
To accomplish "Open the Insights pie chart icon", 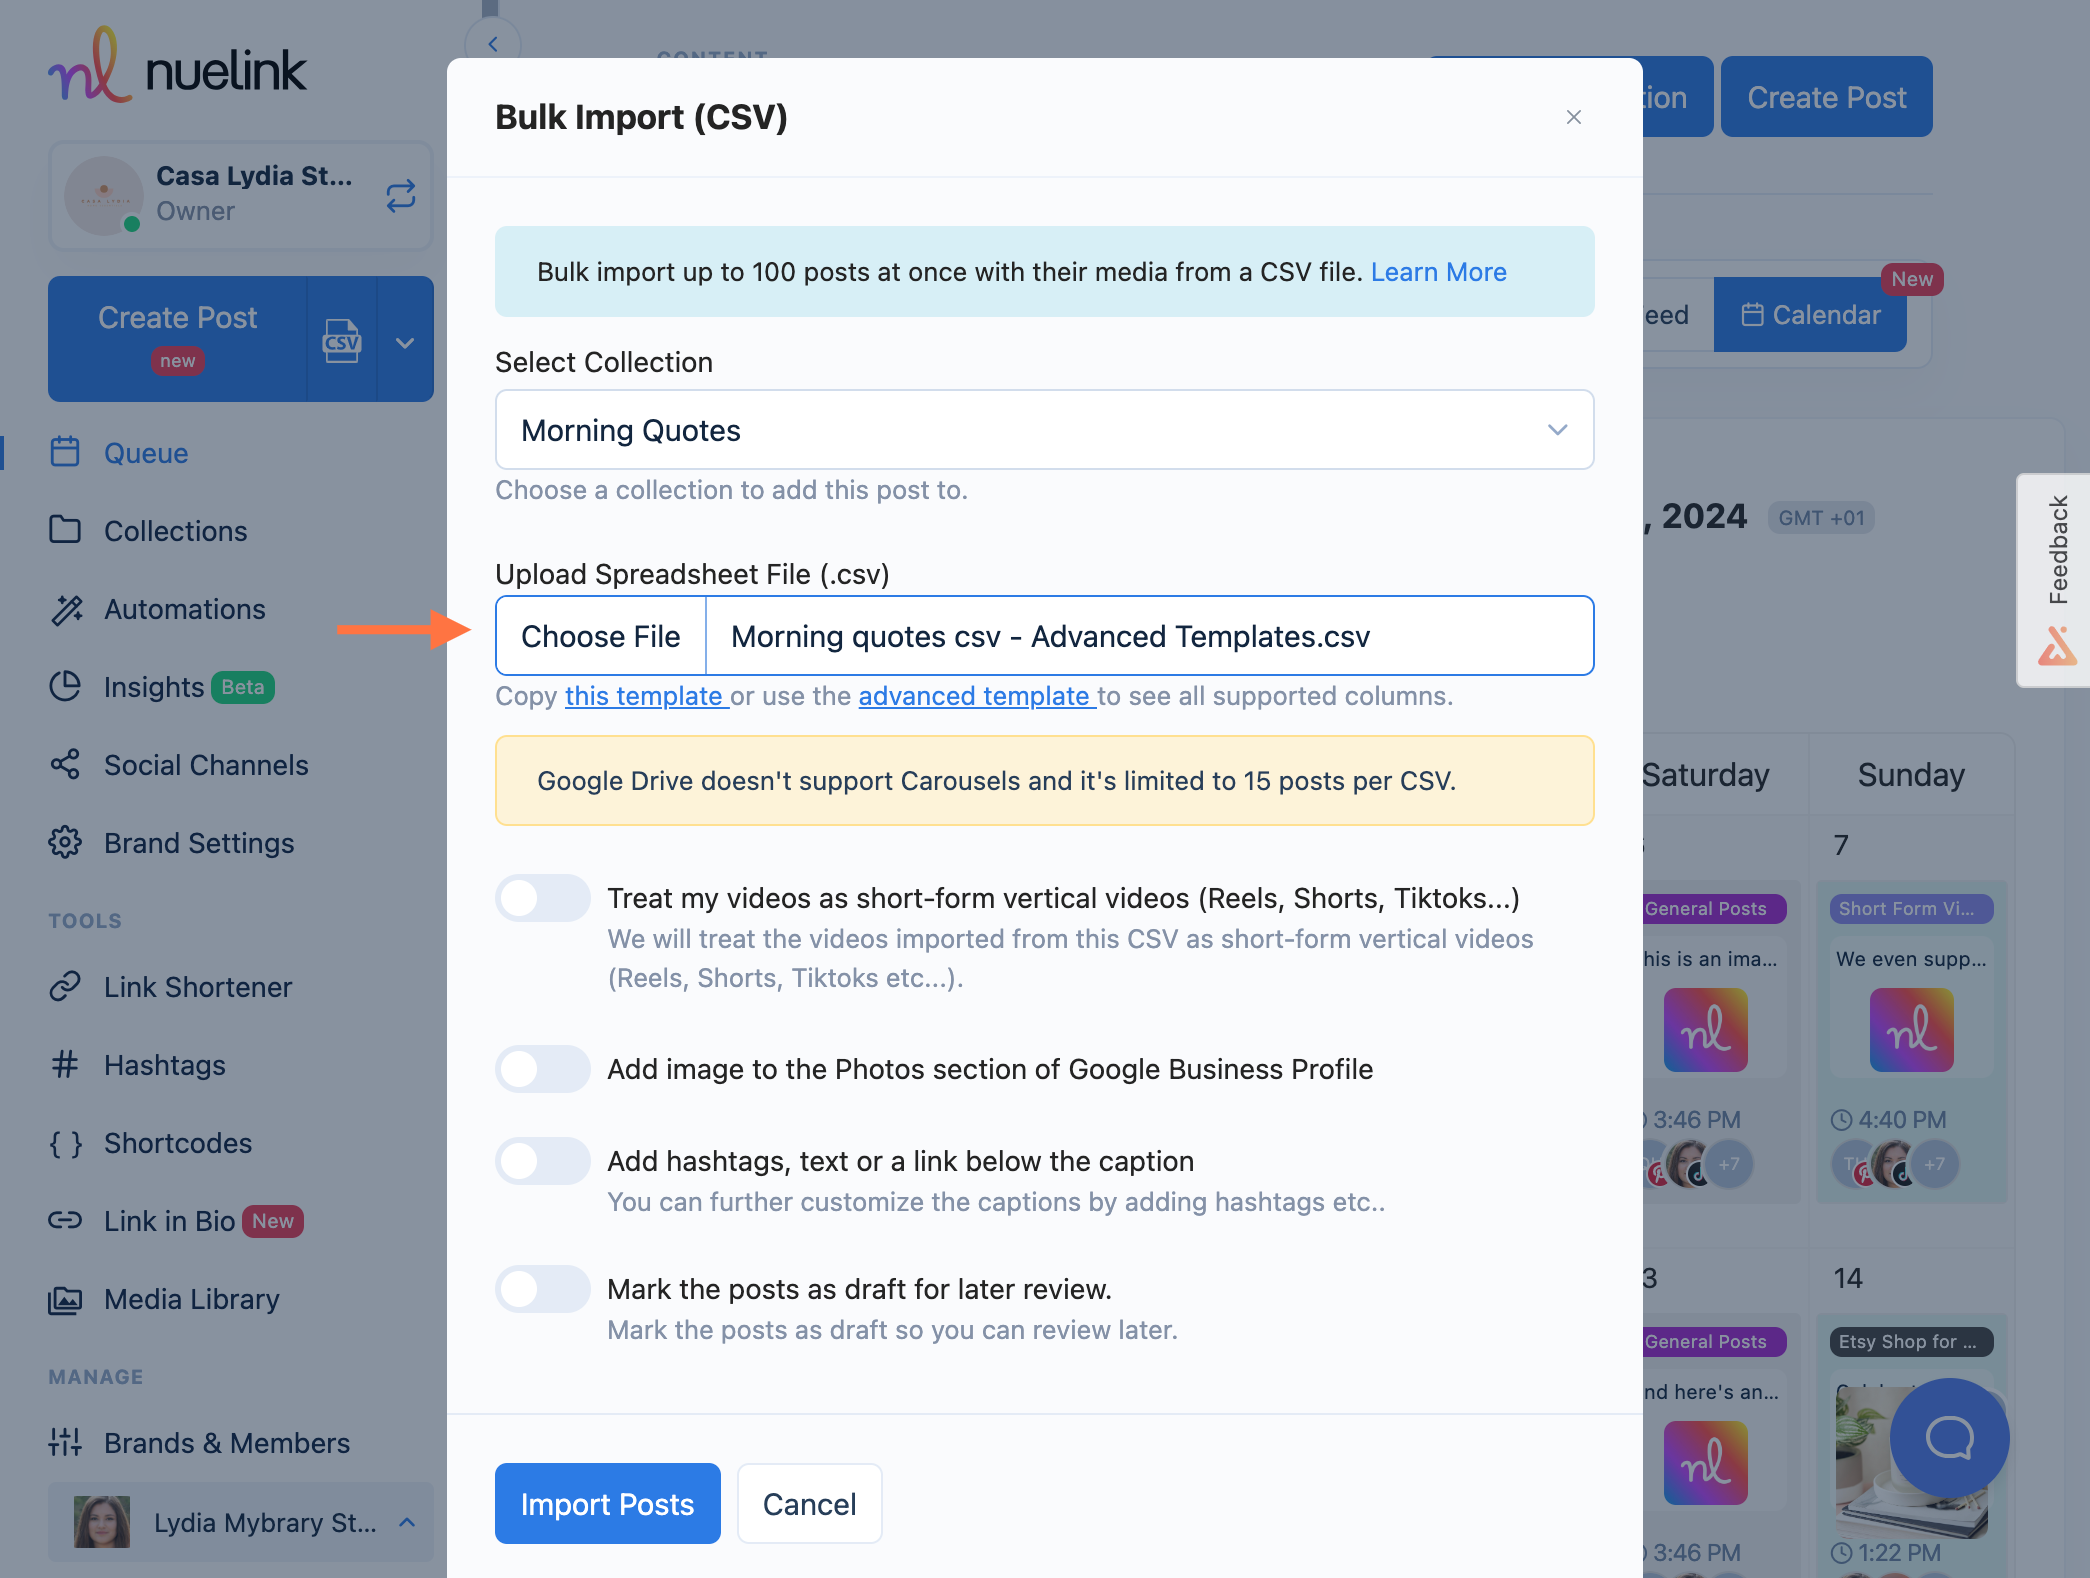I will click(x=65, y=686).
